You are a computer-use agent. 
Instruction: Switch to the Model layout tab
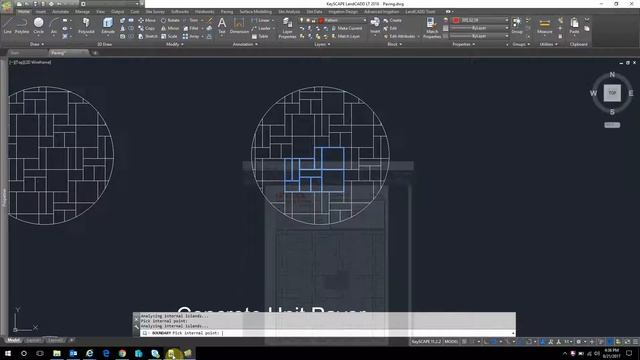13,340
